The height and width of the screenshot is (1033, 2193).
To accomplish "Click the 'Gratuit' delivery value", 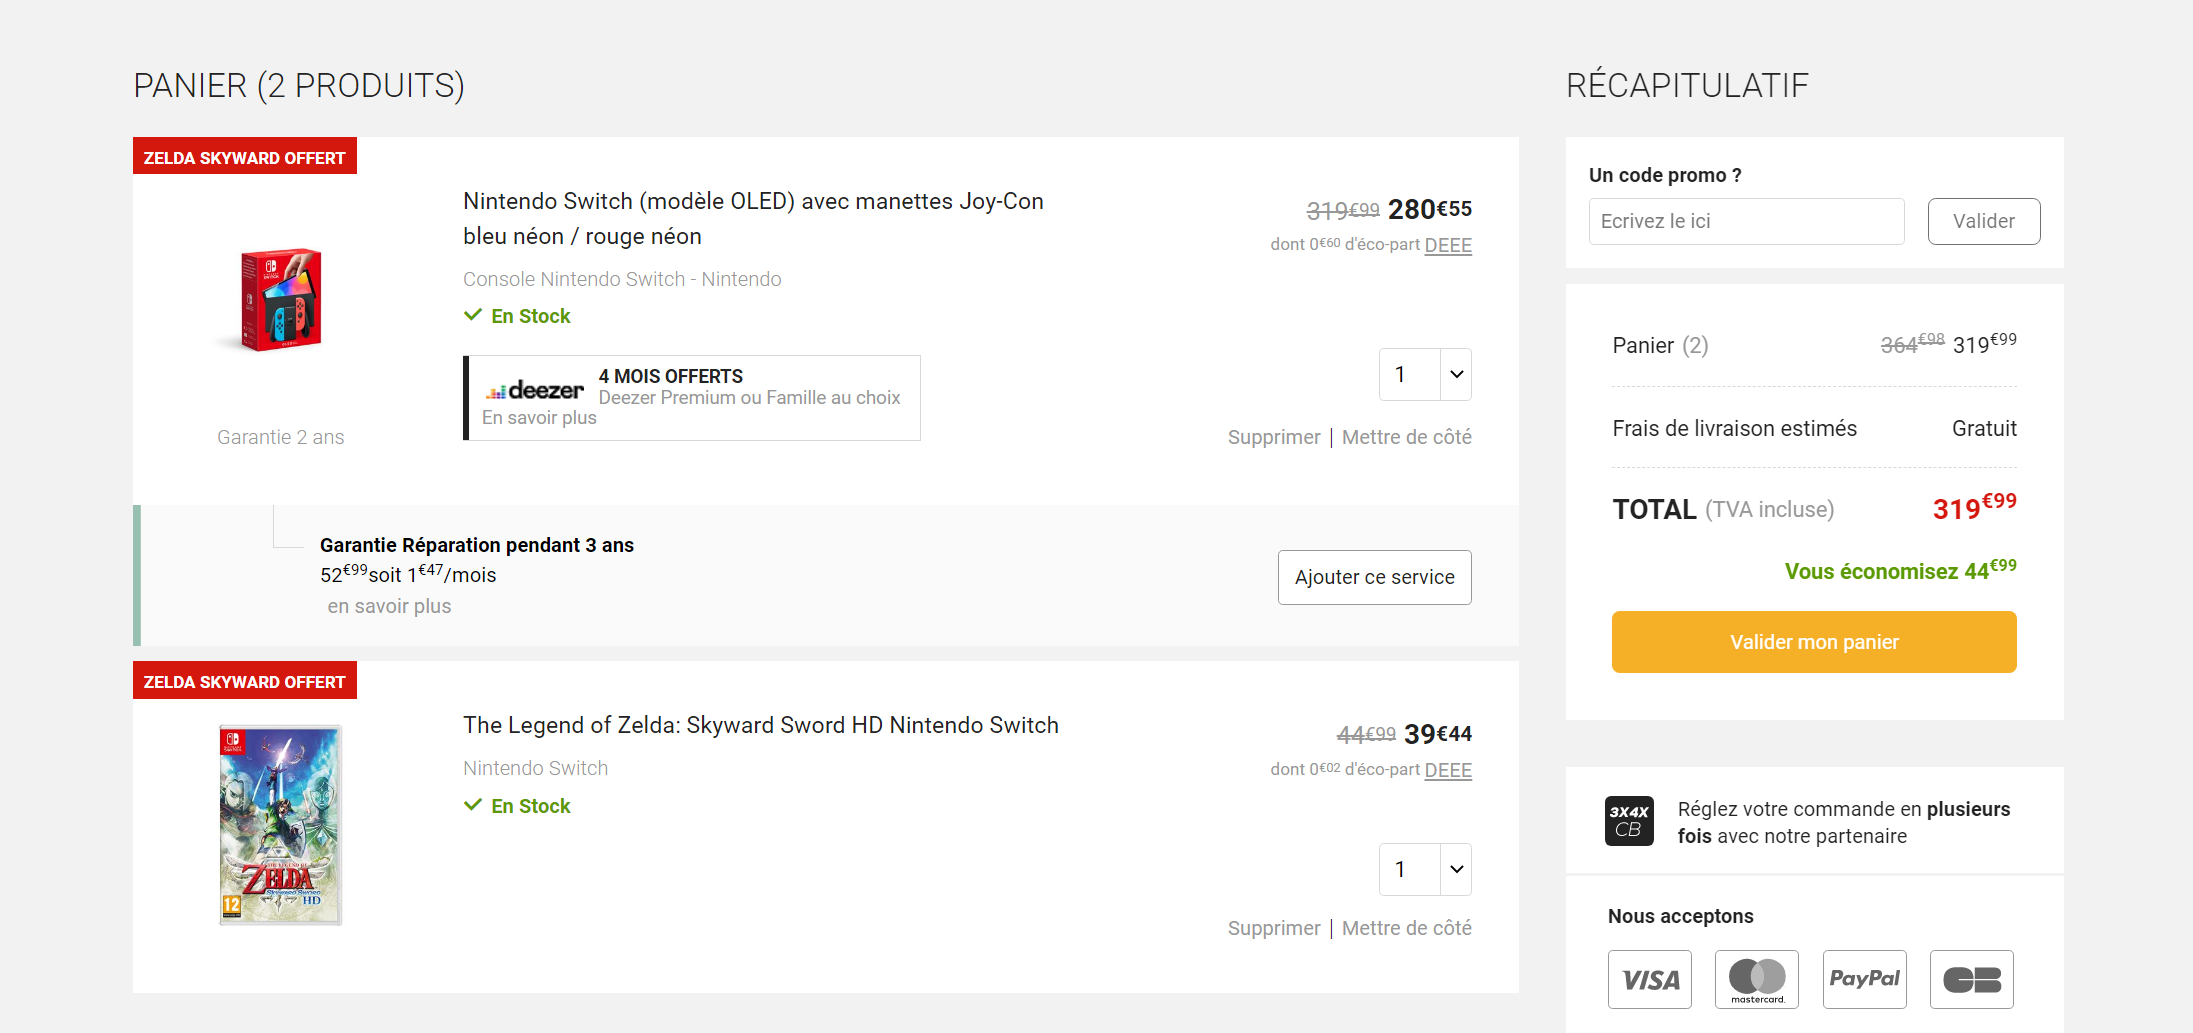I will pos(1984,428).
